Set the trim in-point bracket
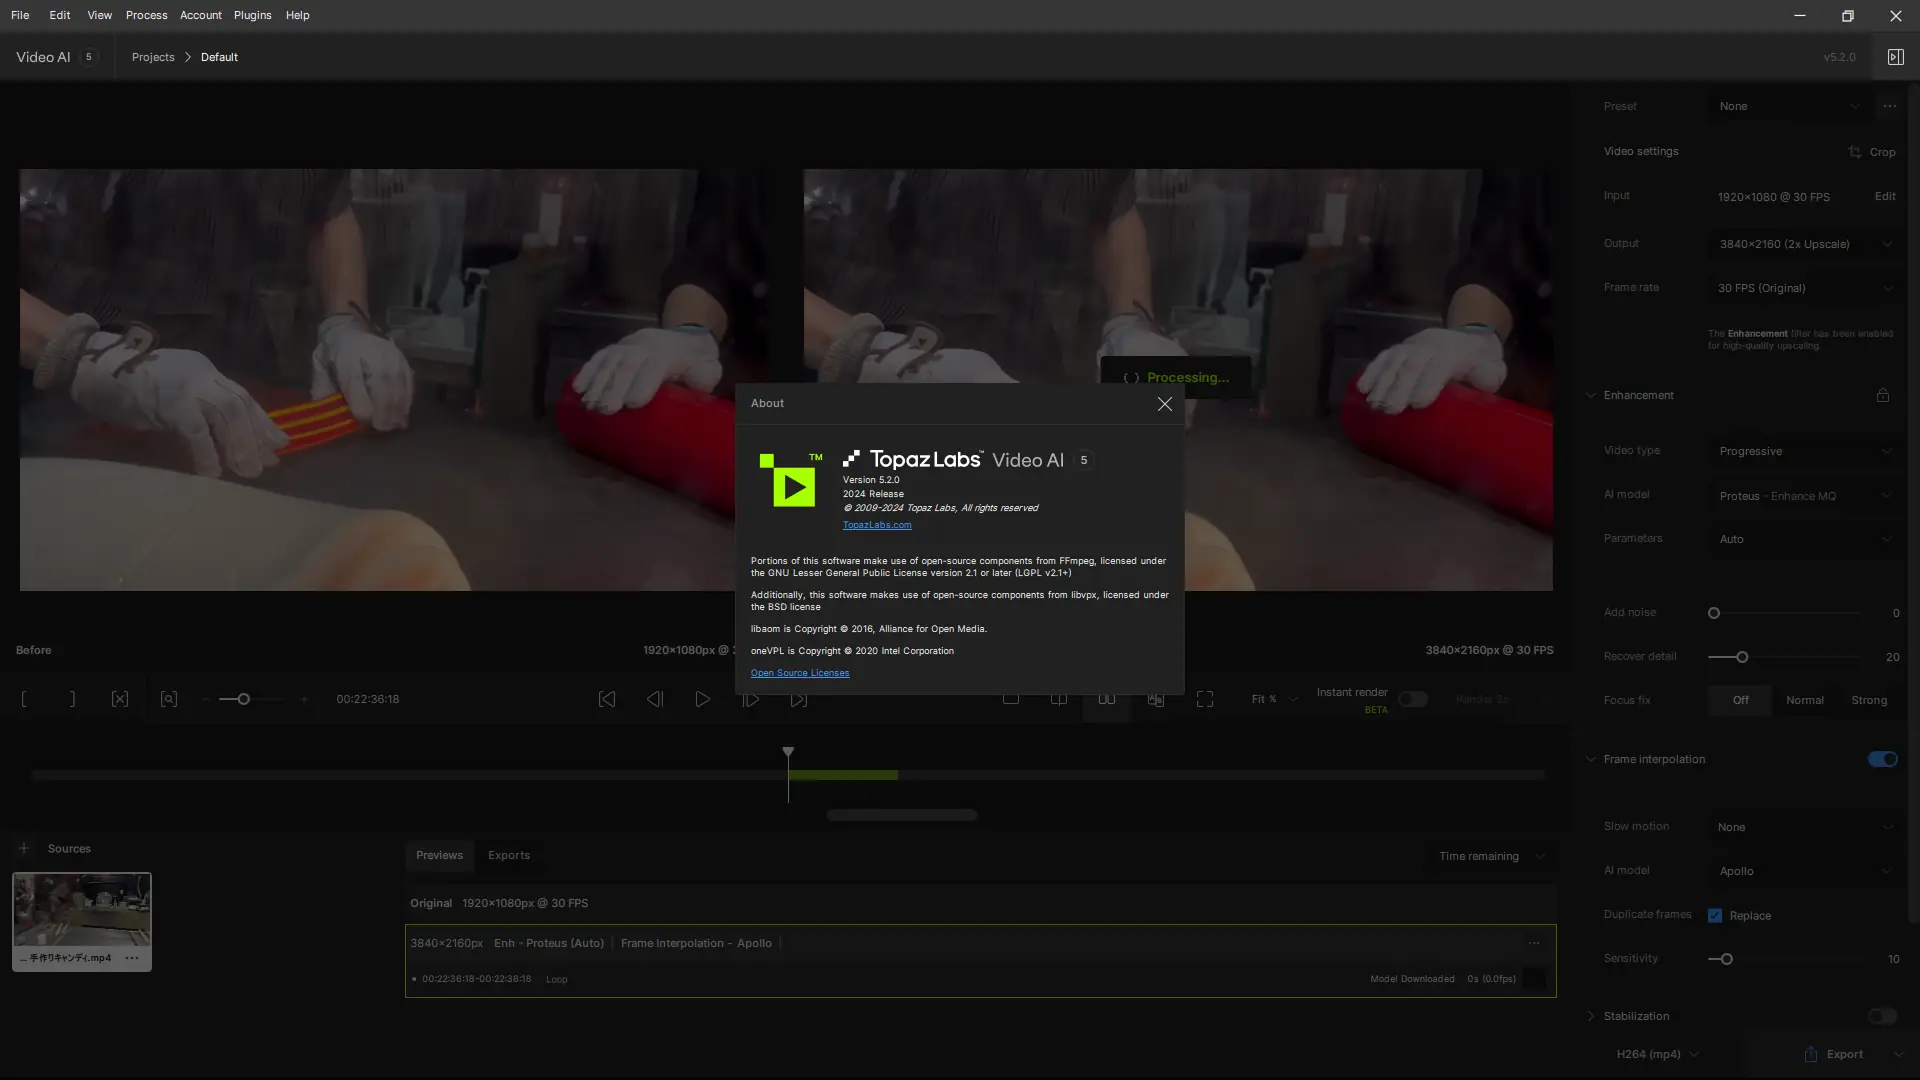Viewport: 1920px width, 1080px height. [x=24, y=700]
